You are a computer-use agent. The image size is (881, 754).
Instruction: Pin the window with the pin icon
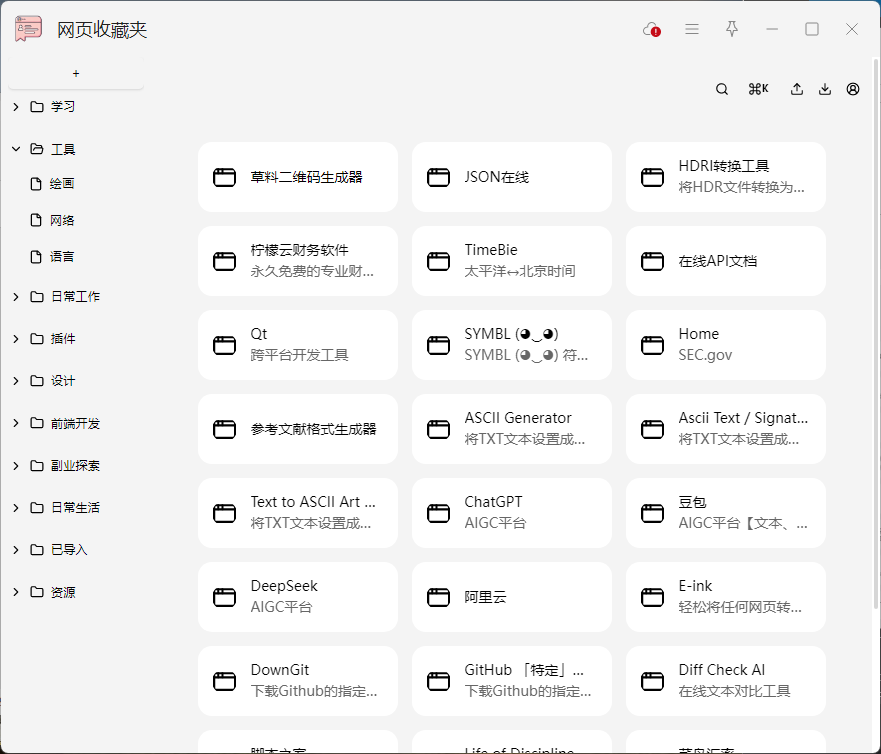(732, 29)
